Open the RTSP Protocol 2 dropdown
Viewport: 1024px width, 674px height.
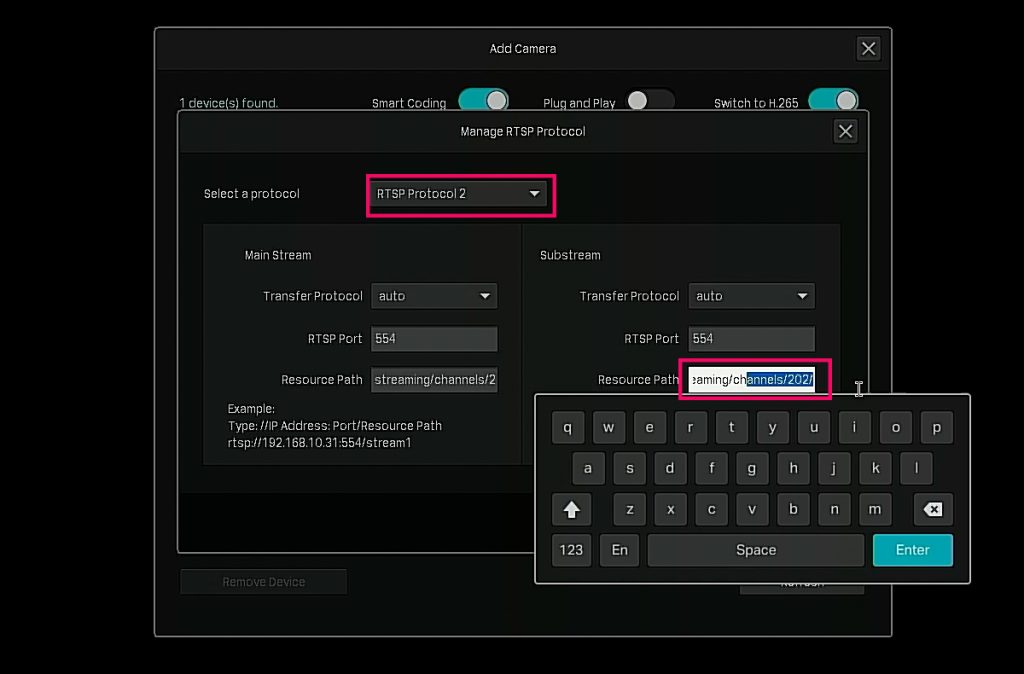(x=459, y=193)
